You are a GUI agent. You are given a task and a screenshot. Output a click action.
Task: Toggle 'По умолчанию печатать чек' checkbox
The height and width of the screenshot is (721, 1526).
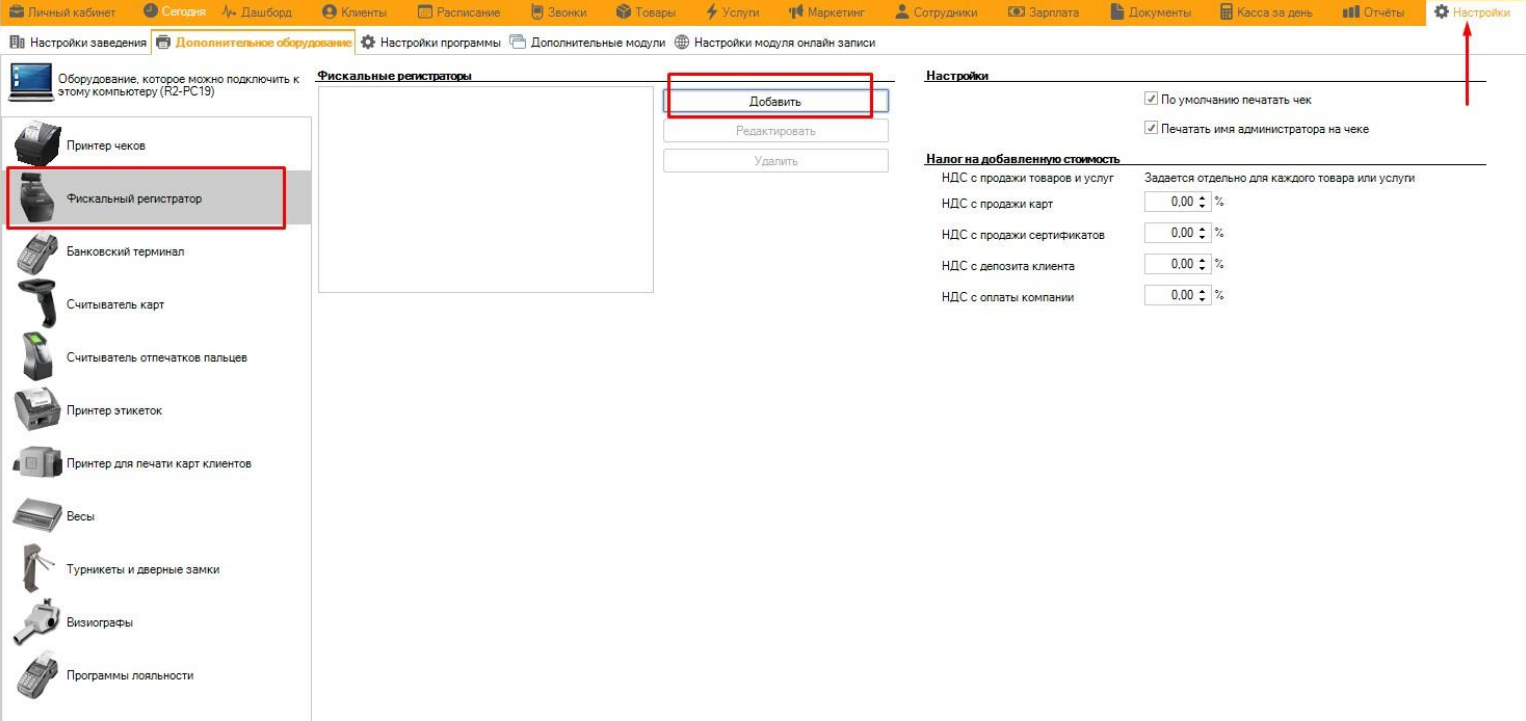[x=1150, y=100]
